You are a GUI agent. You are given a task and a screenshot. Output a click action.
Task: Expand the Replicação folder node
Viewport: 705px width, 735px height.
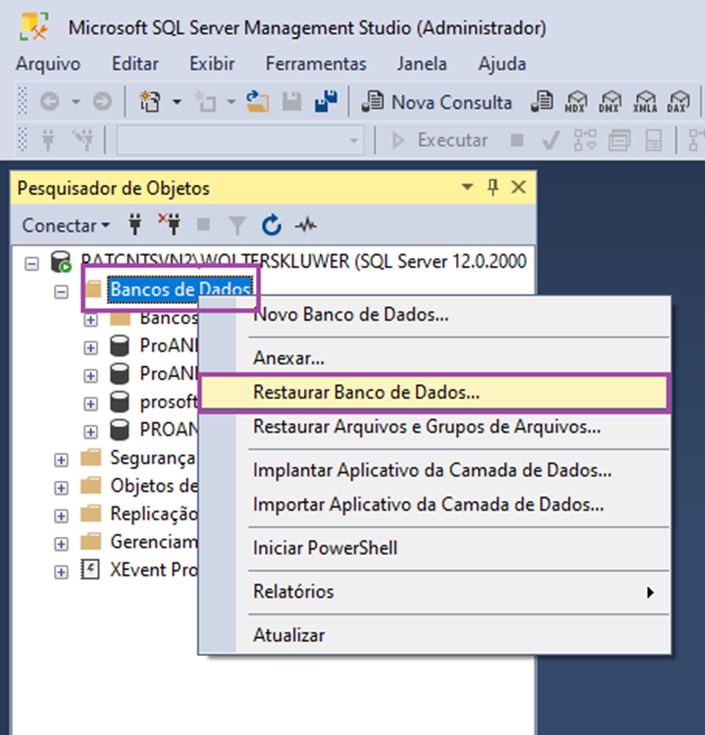(61, 516)
